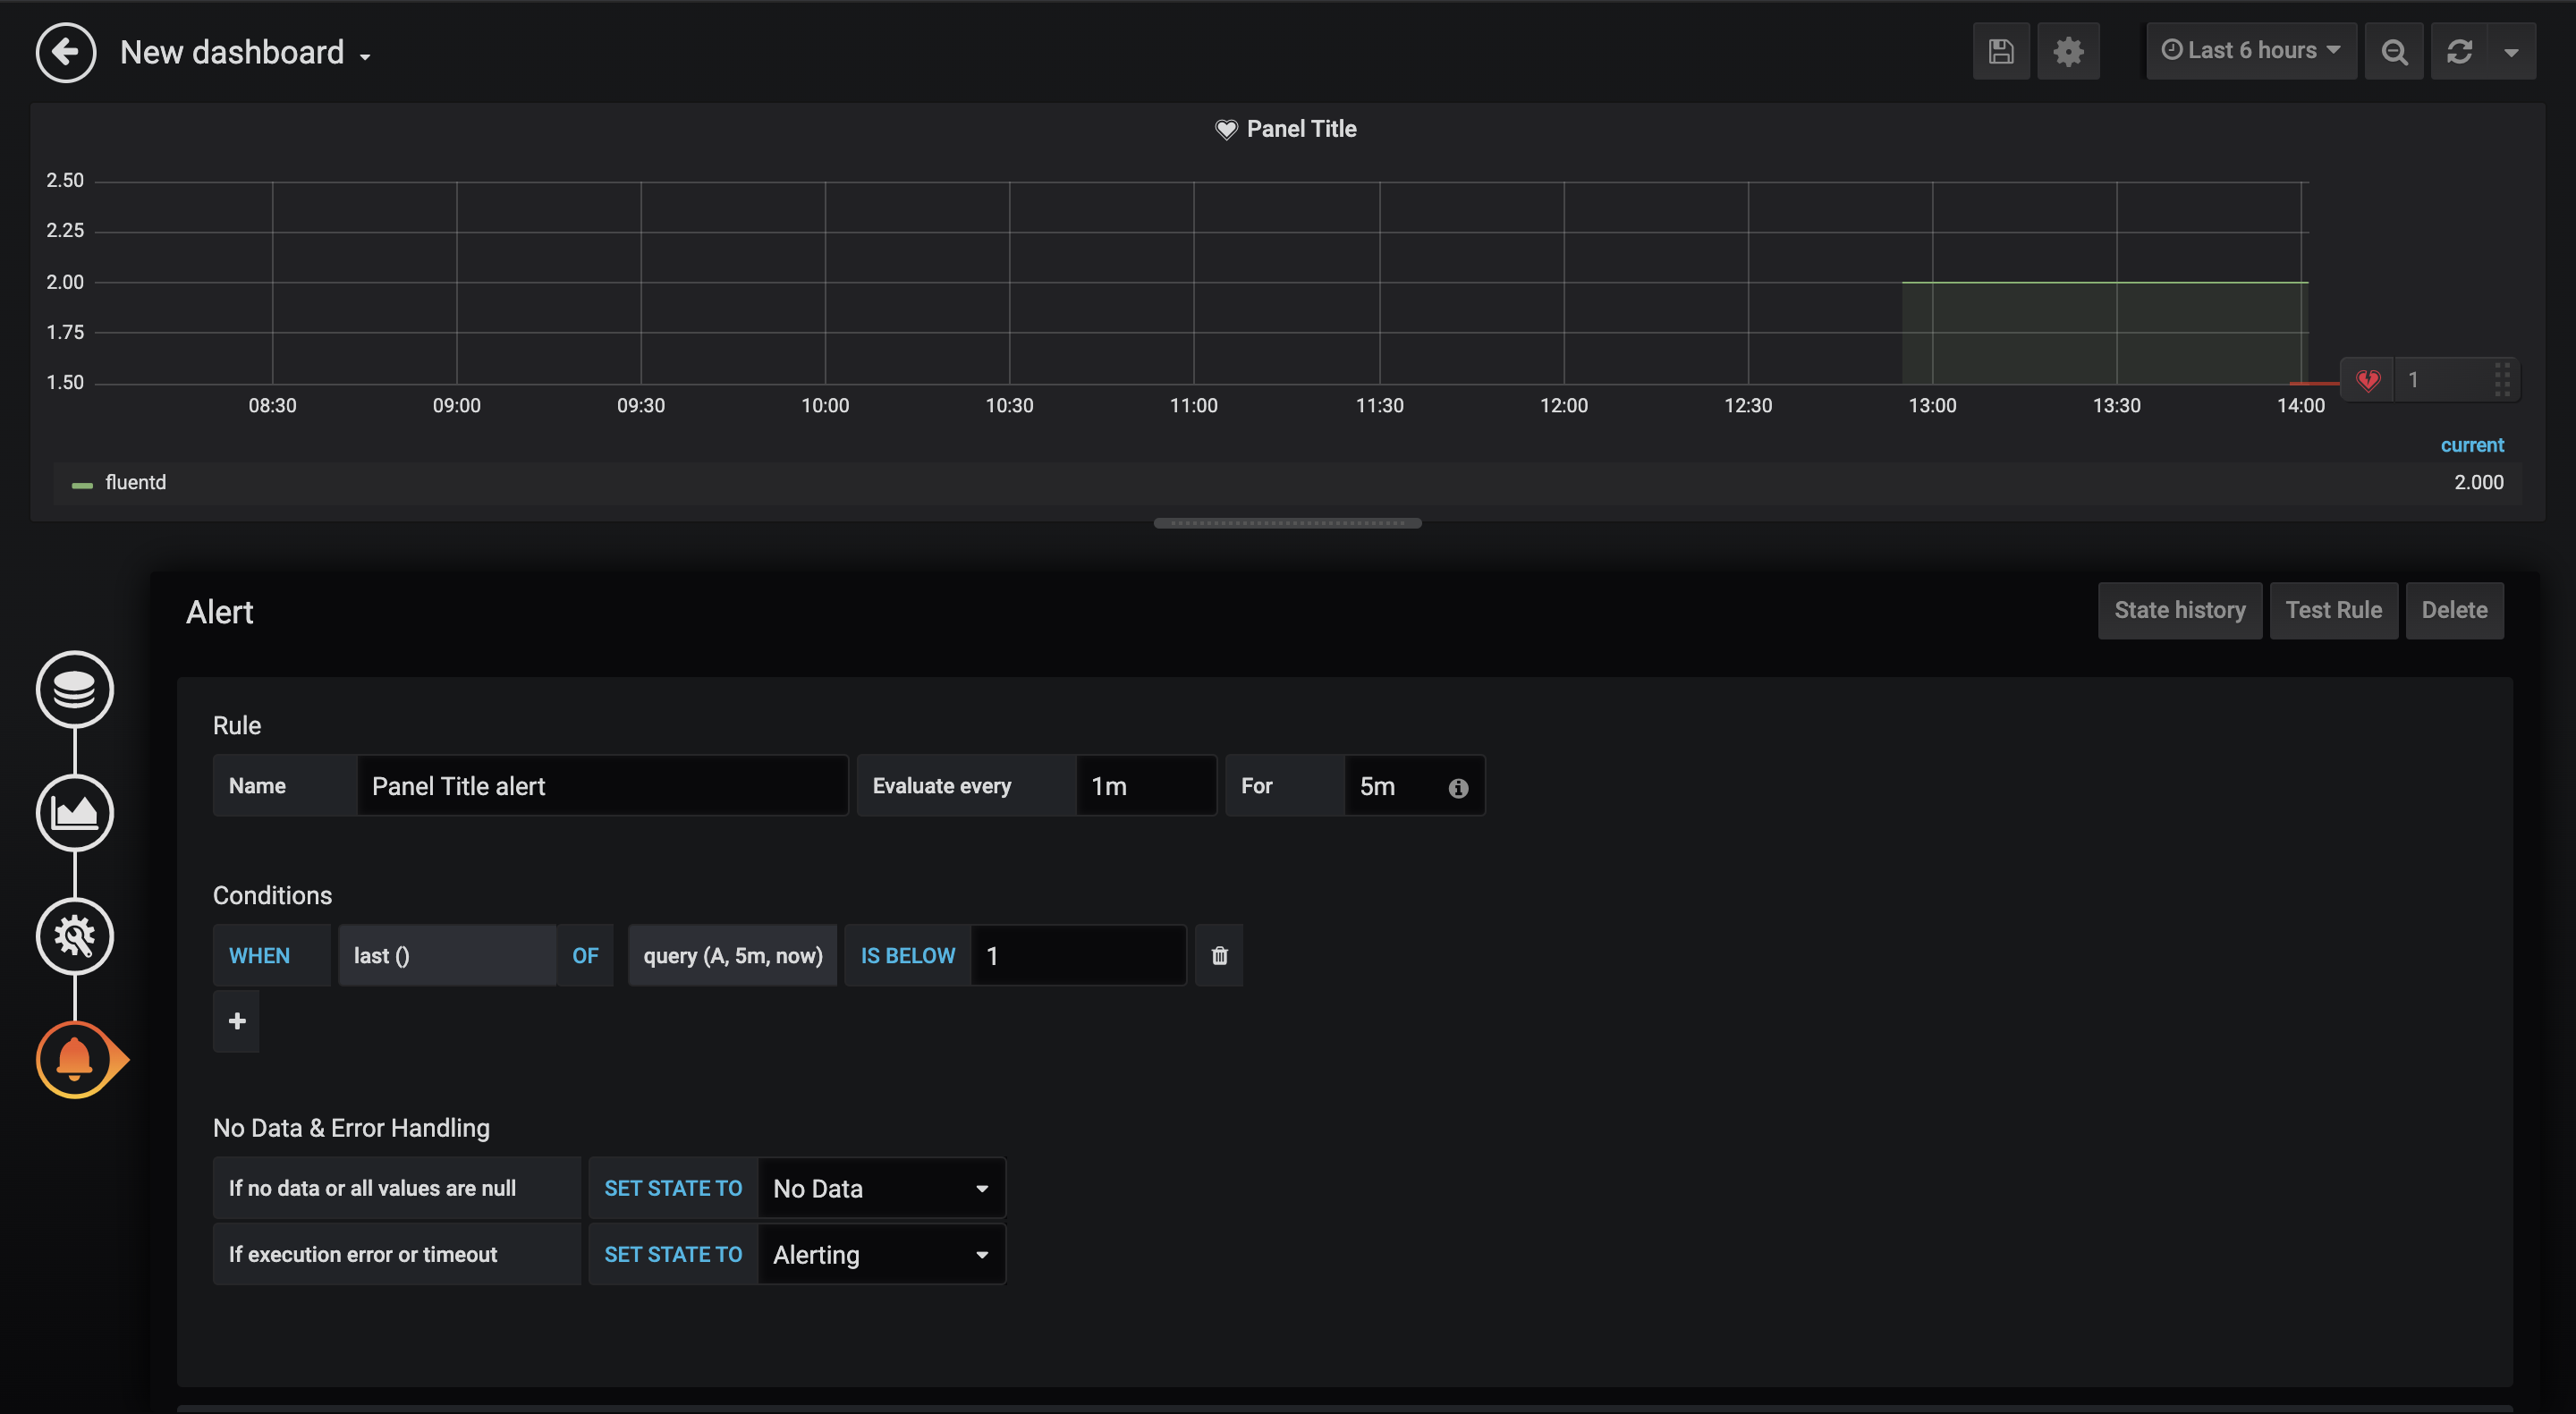2576x1414 pixels.
Task: Click the info icon next to For
Action: [1458, 788]
